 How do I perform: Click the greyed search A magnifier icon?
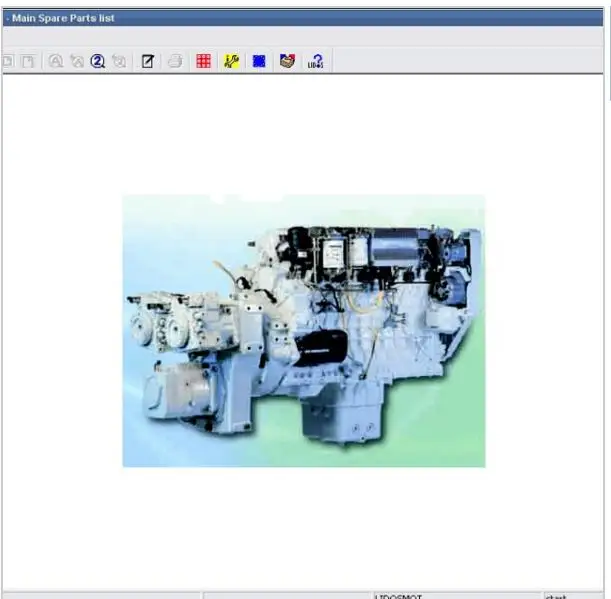tap(55, 61)
